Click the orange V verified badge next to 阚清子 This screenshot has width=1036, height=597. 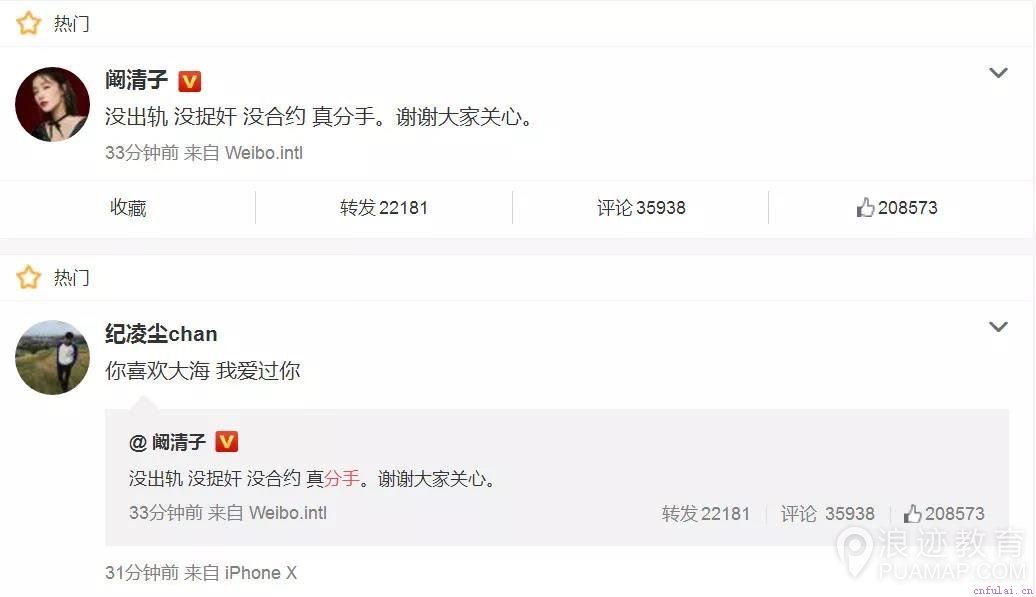[x=190, y=81]
